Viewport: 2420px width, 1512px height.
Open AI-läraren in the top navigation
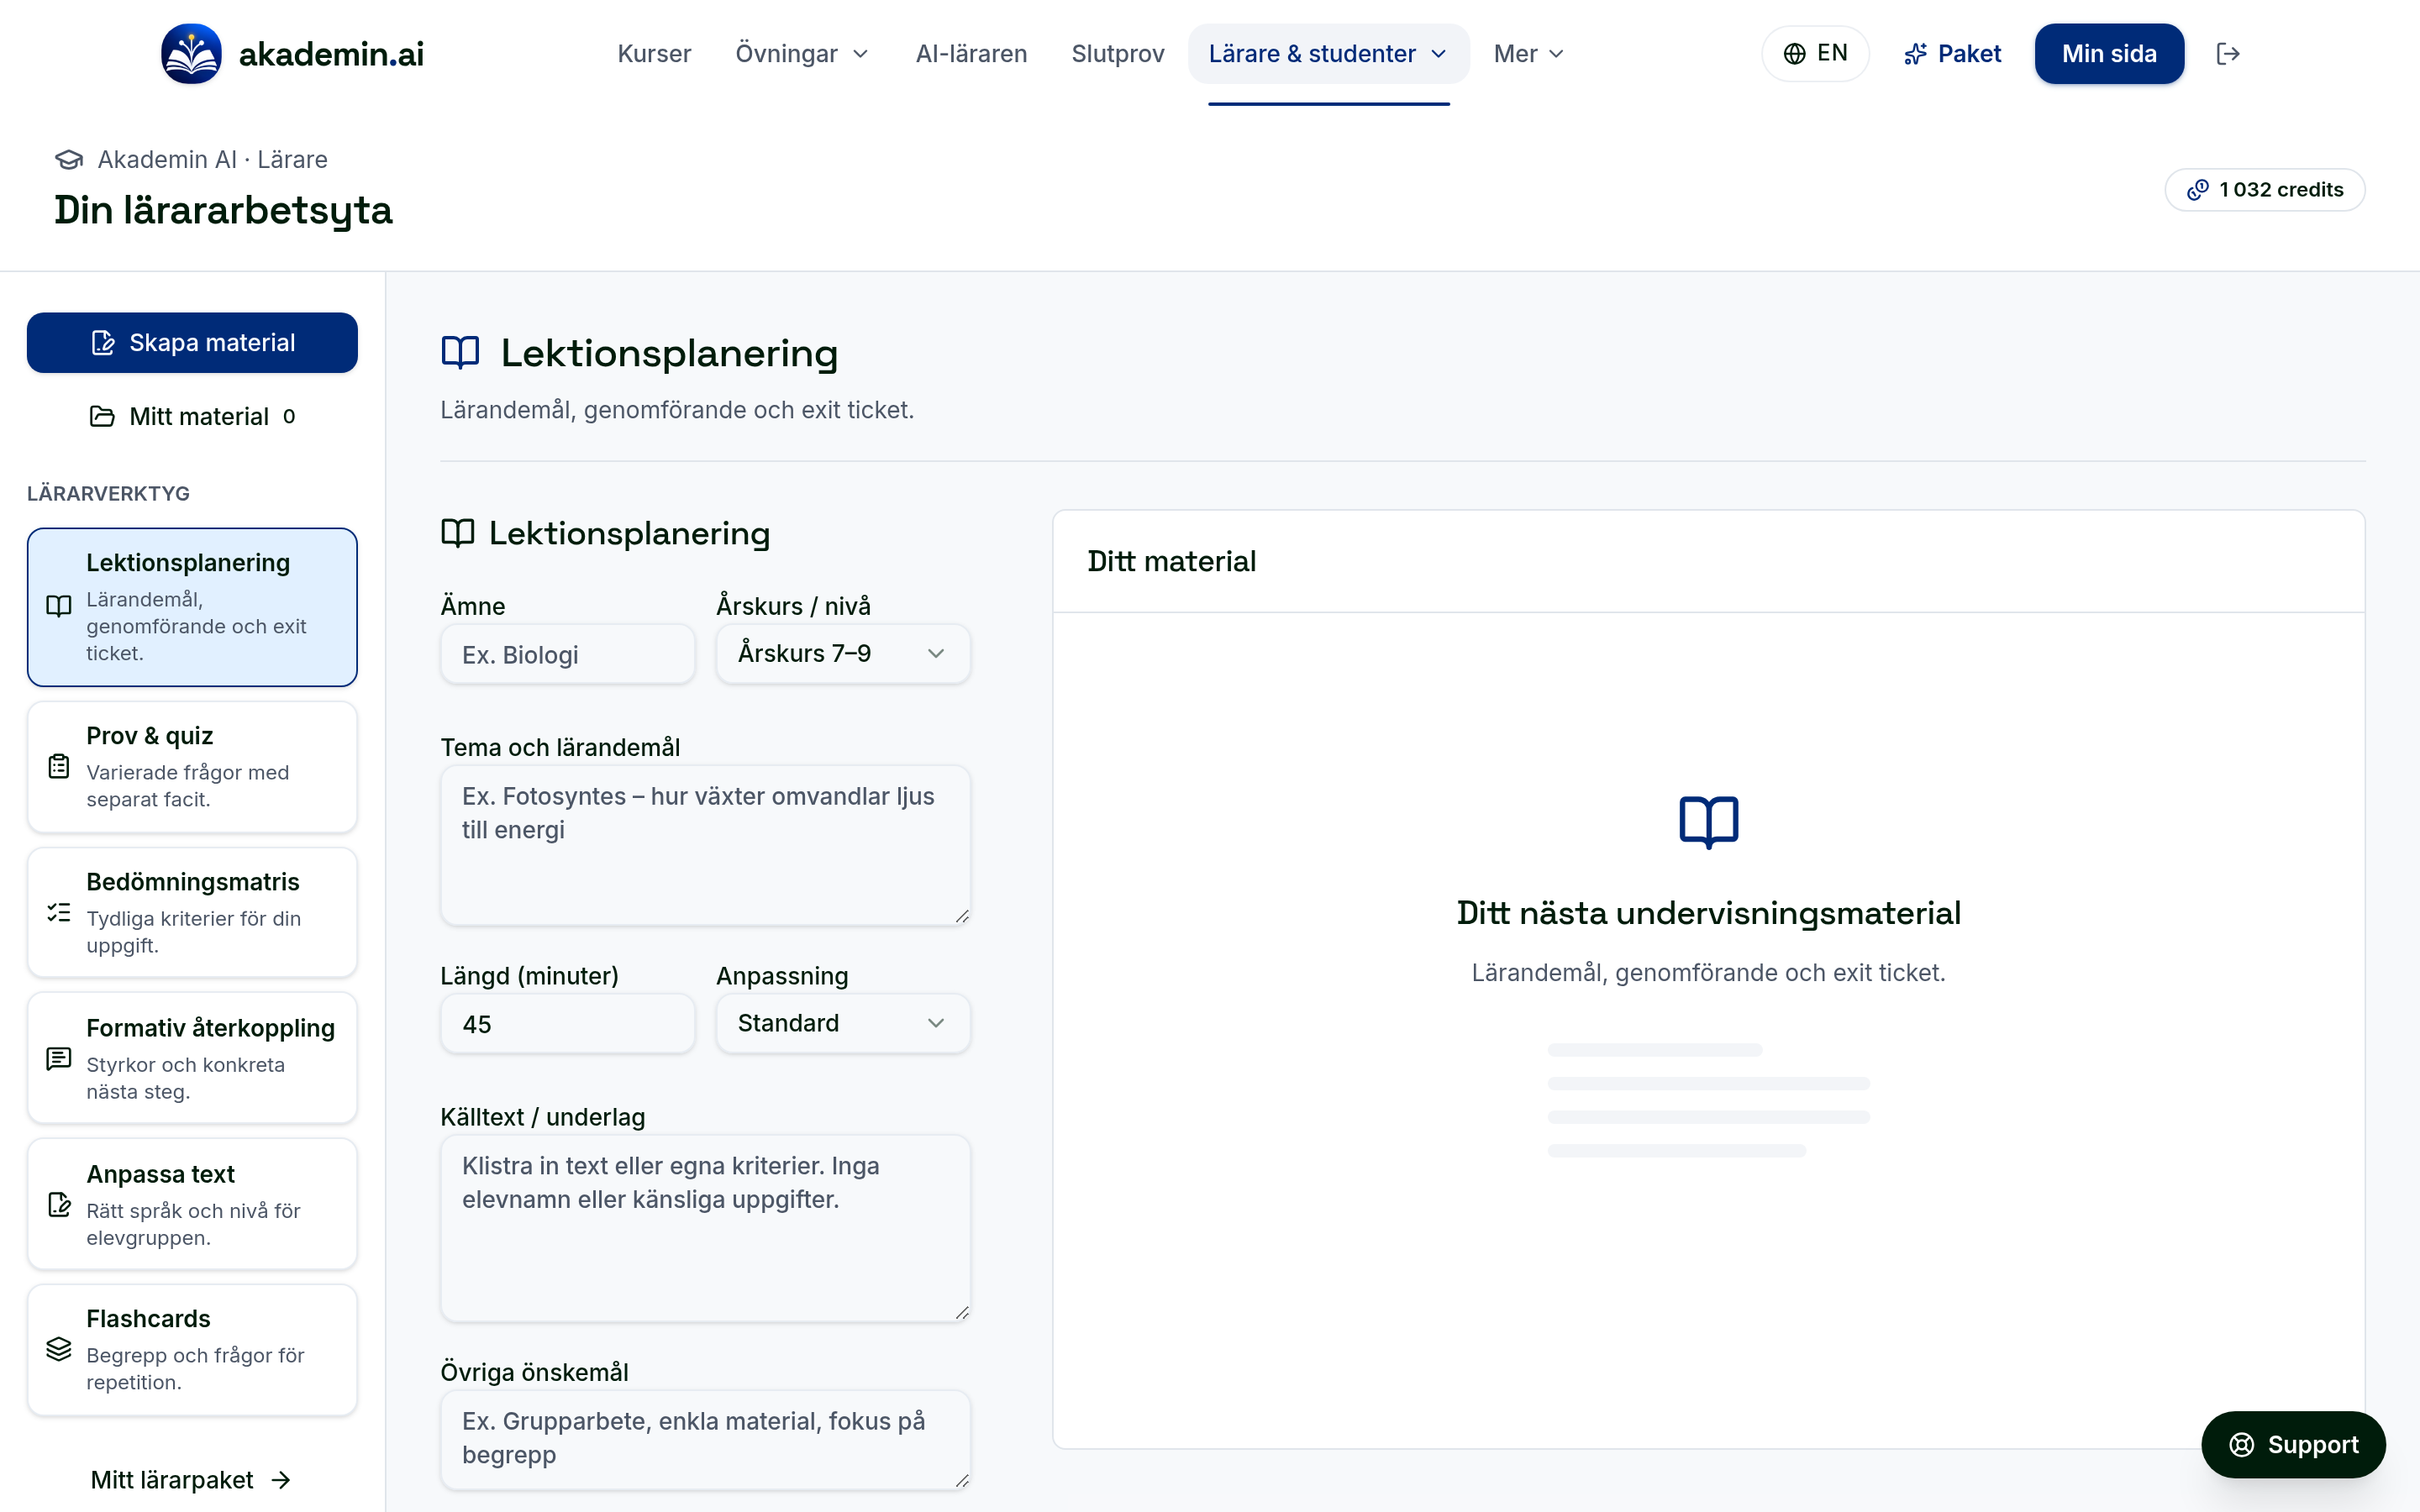pyautogui.click(x=971, y=54)
